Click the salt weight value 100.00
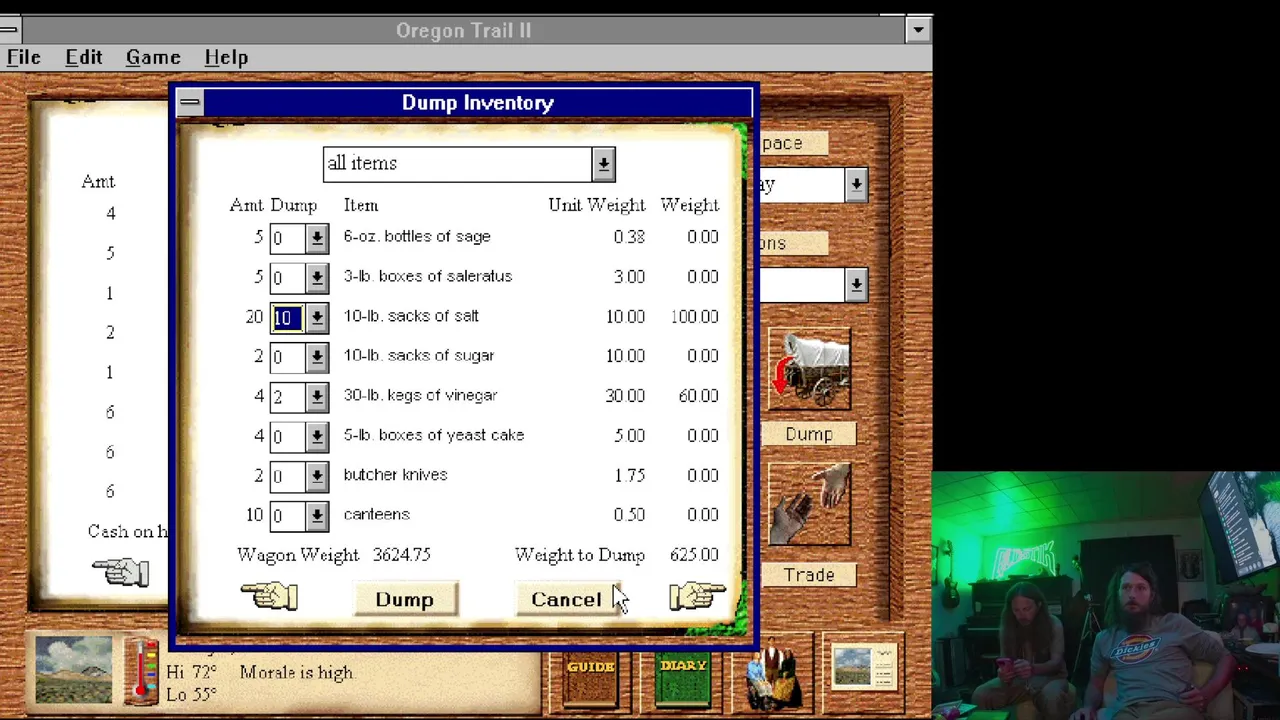Image resolution: width=1280 pixels, height=720 pixels. [x=694, y=316]
